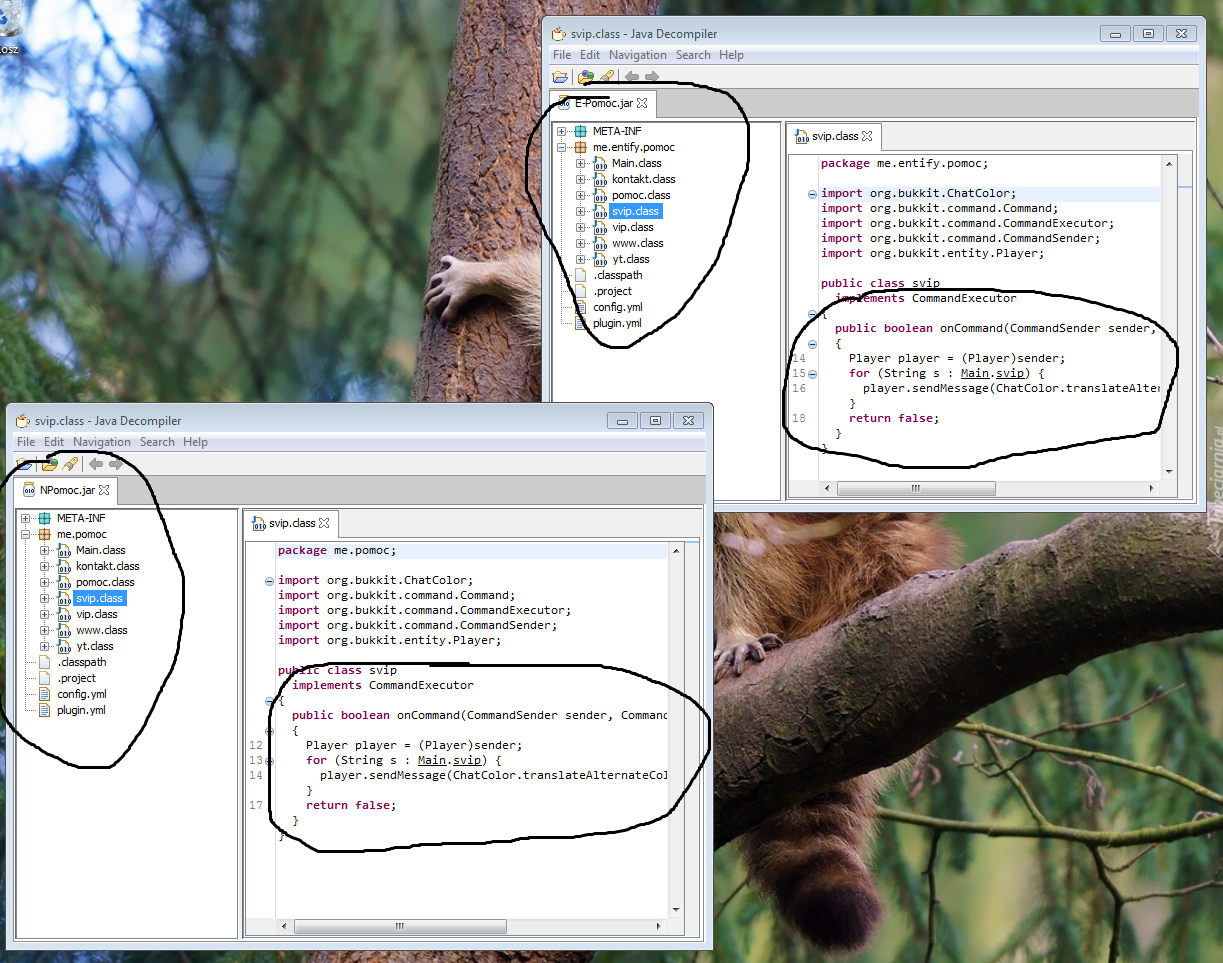Select .classpath in E-Pomoc.jar tree

617,275
